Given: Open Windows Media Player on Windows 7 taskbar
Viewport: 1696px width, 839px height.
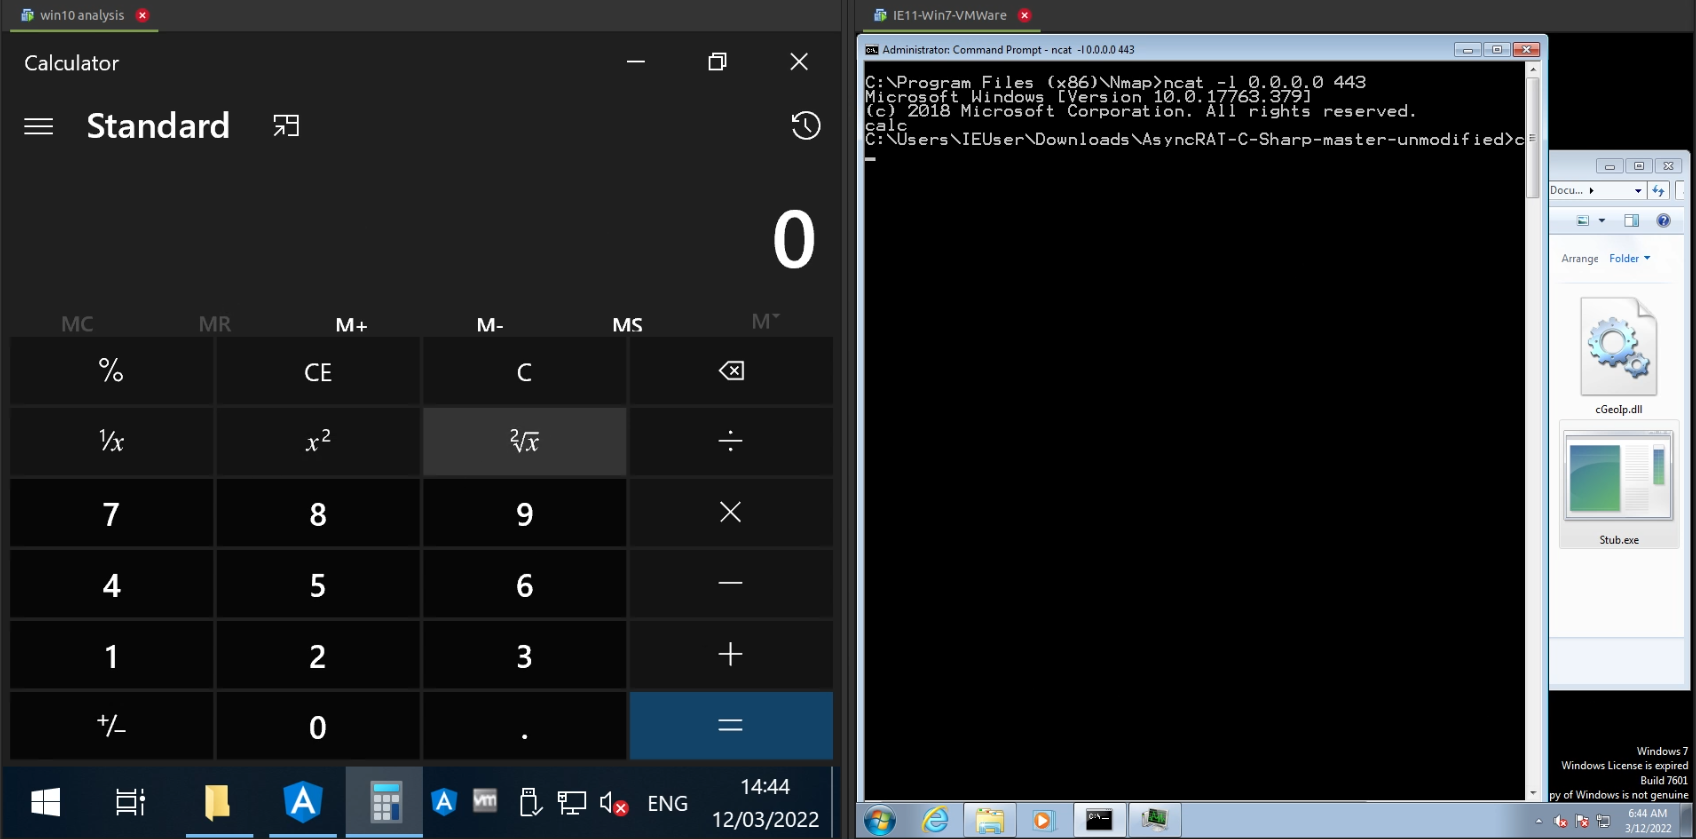Looking at the screenshot, I should coord(1043,820).
